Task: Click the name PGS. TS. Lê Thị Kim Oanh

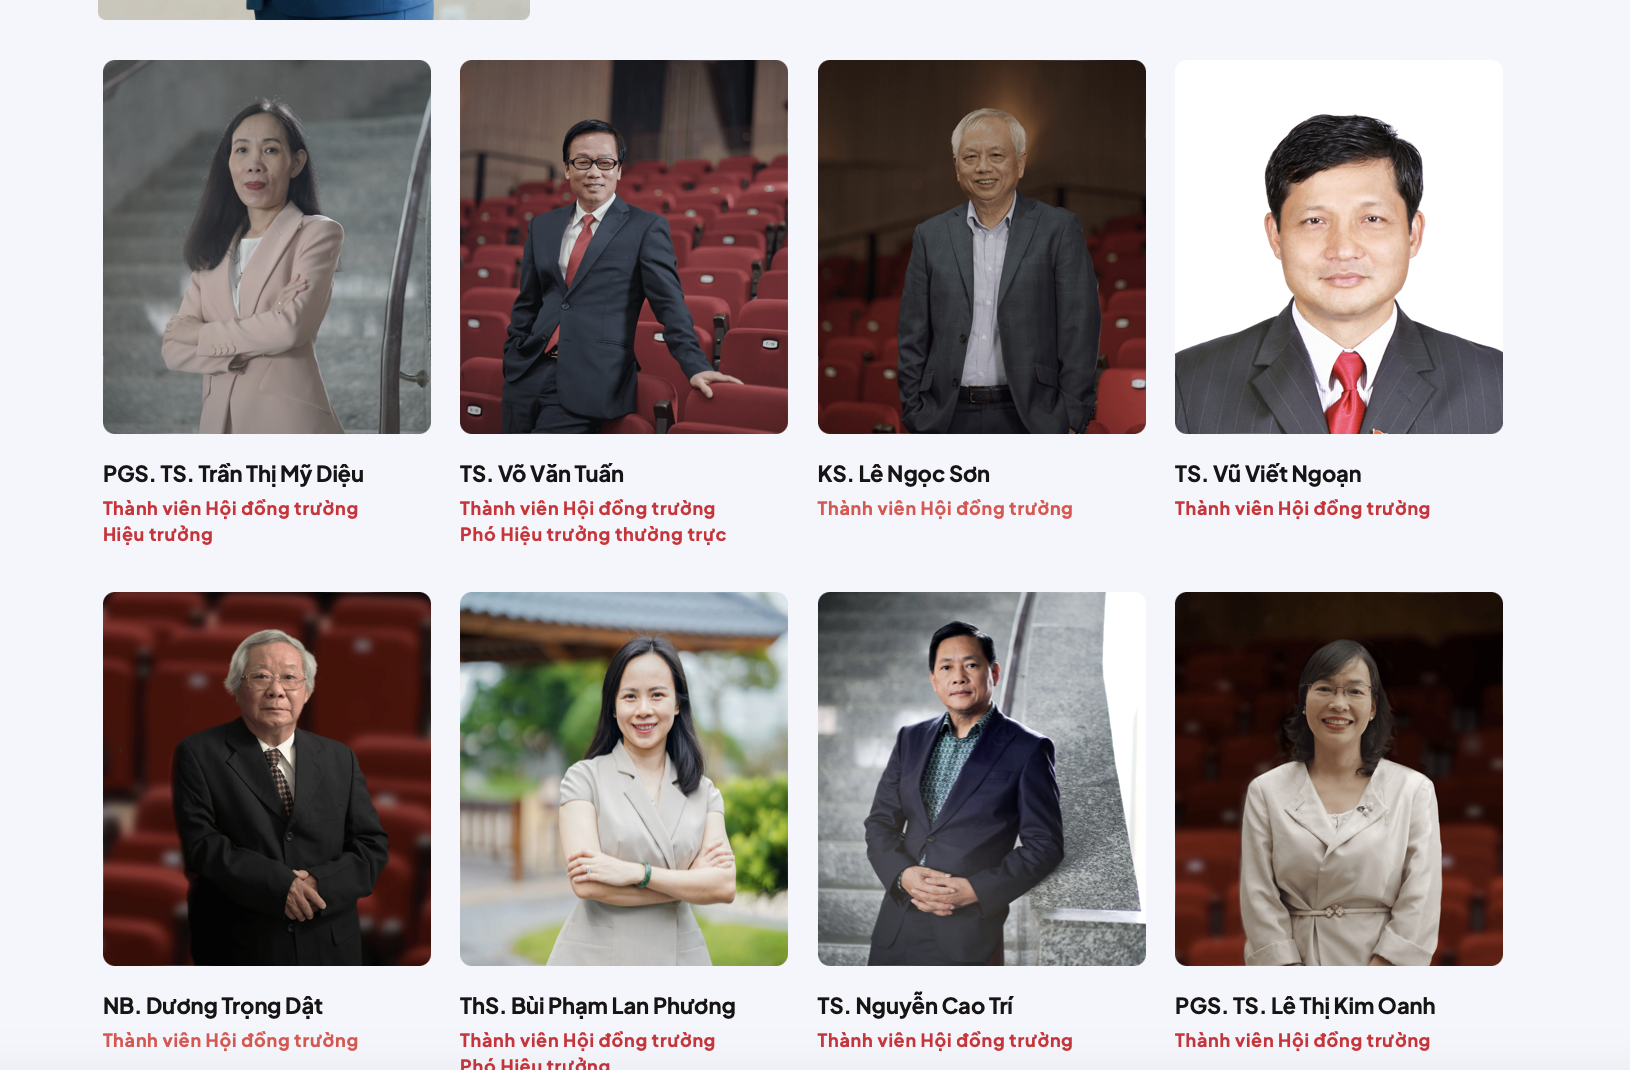Action: point(1305,1006)
